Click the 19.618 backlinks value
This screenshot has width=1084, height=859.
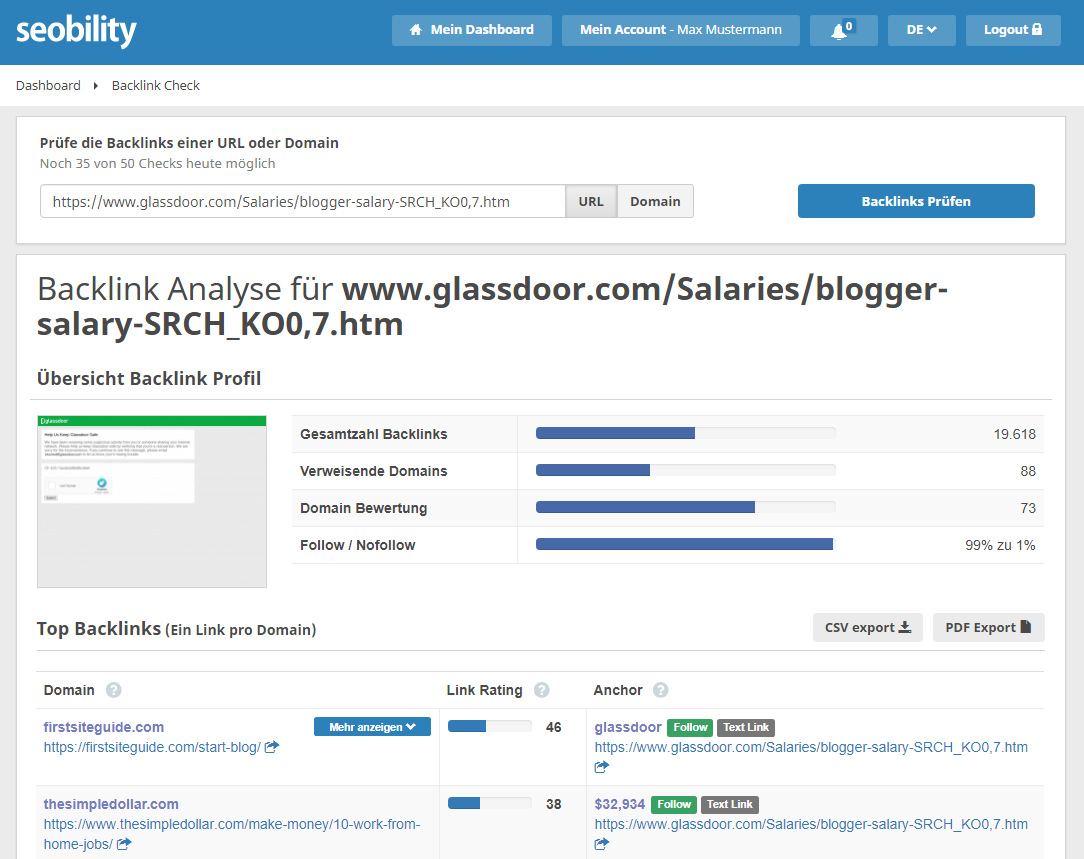(x=1014, y=434)
